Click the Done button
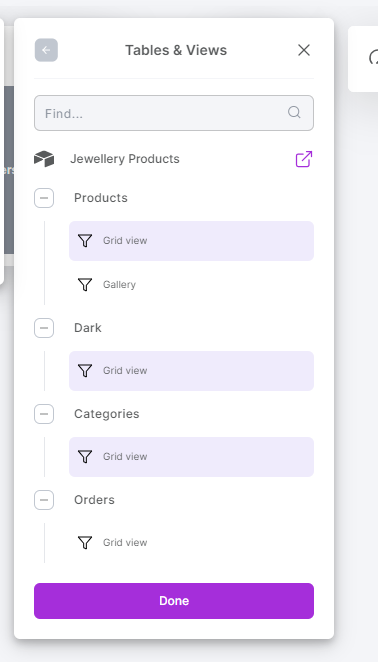Screen dimensions: 378x662 tap(174, 601)
